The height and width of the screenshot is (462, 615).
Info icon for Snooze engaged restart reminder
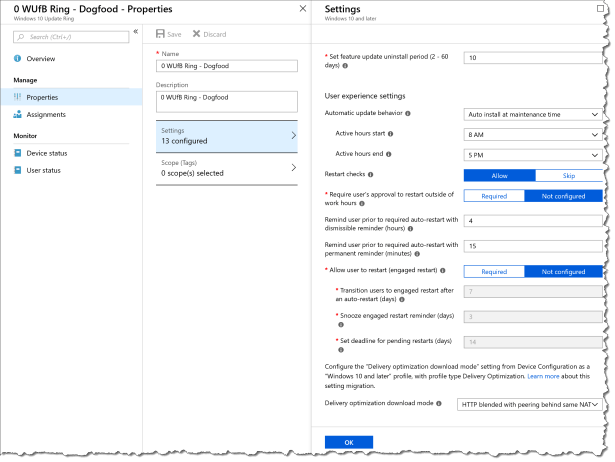click(x=341, y=324)
